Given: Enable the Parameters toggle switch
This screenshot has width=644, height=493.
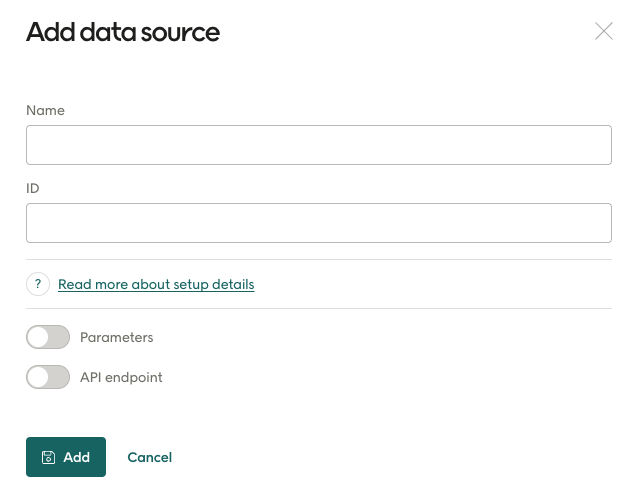Looking at the screenshot, I should click(x=48, y=337).
